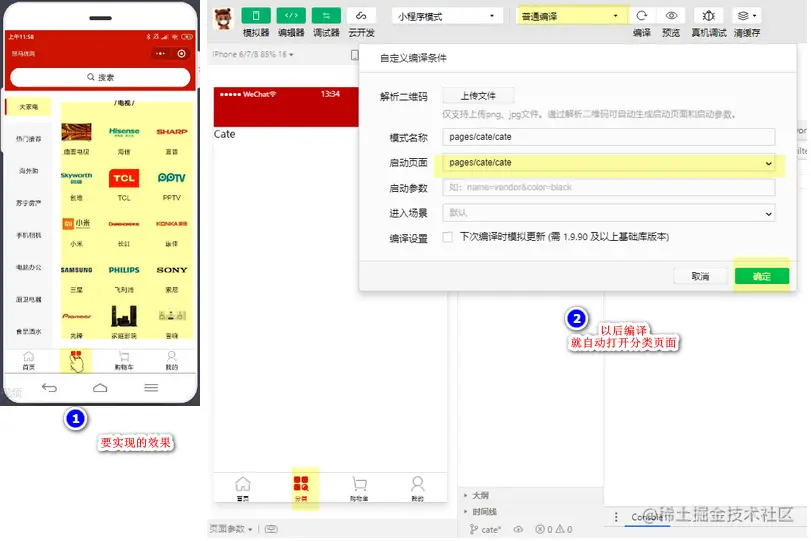
Task: Open the 进入场景 scene dropdown
Action: [608, 213]
